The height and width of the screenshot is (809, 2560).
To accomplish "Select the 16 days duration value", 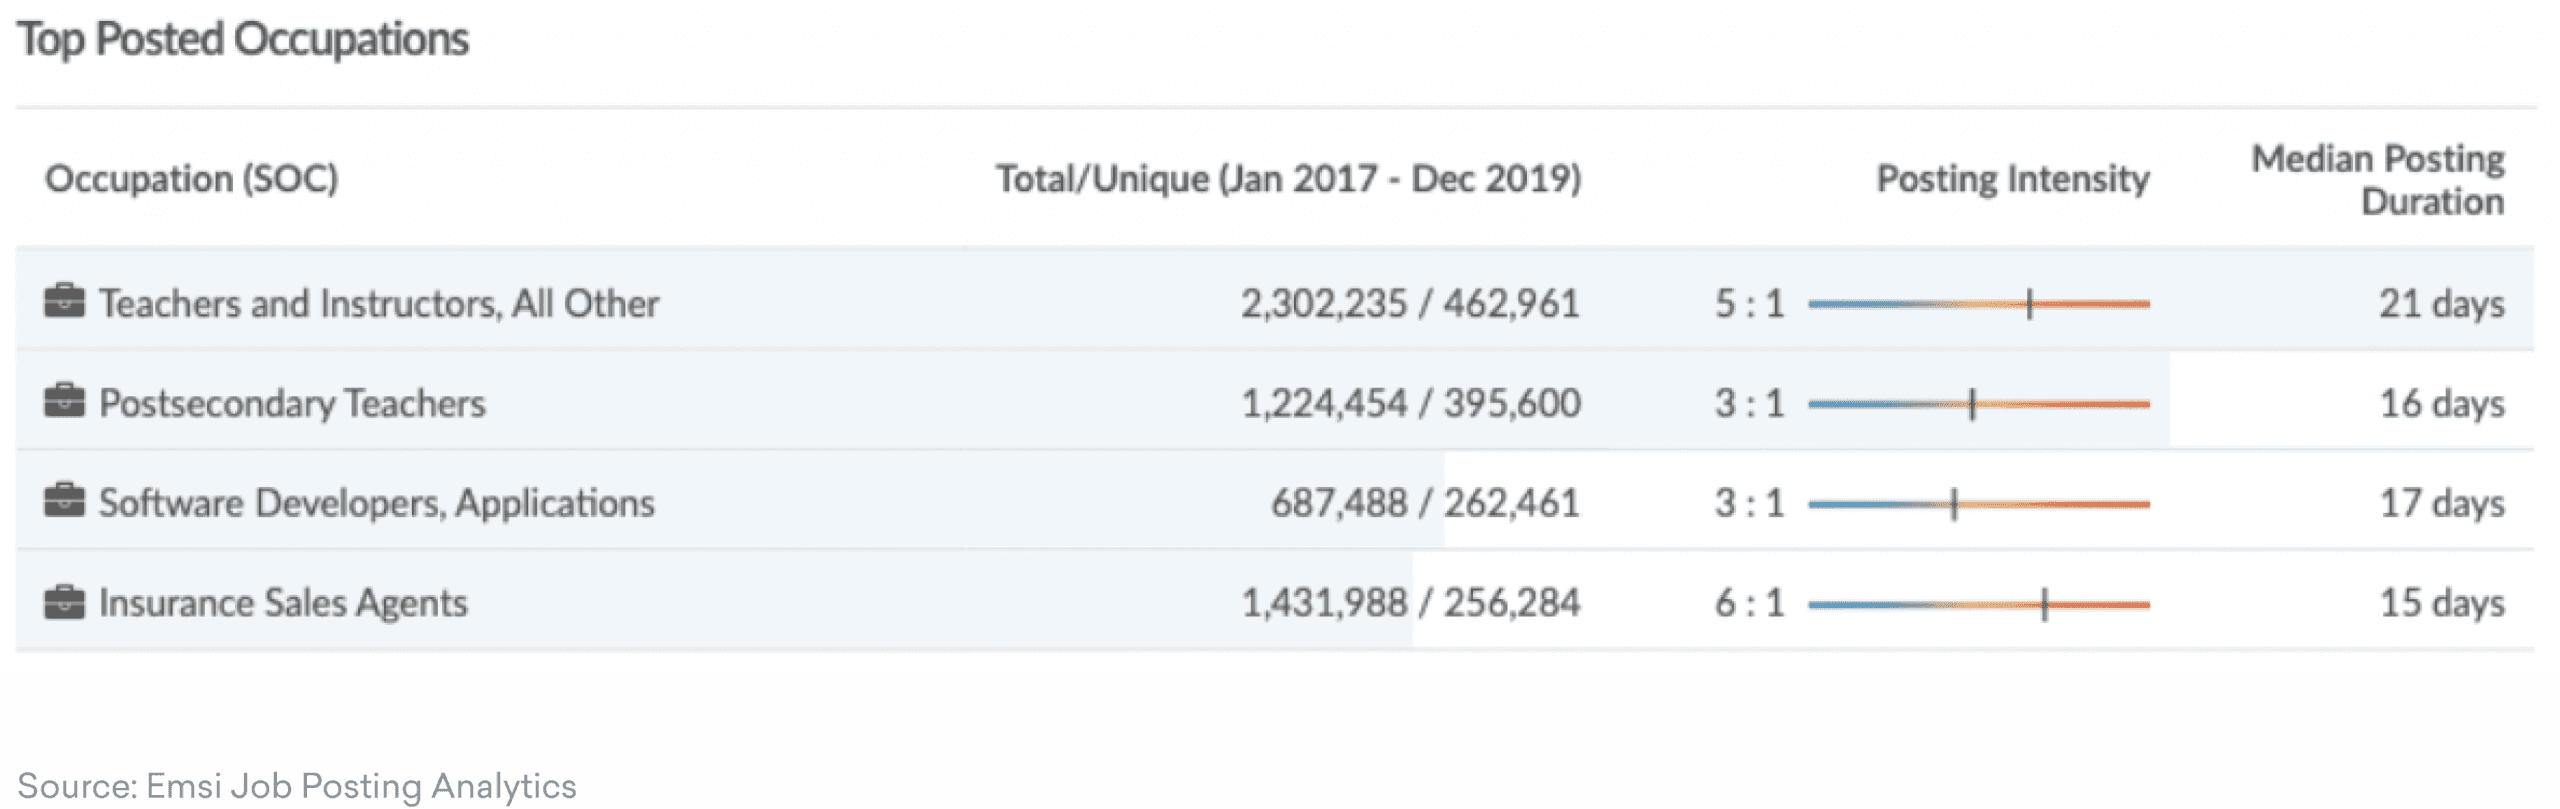I will click(2442, 403).
